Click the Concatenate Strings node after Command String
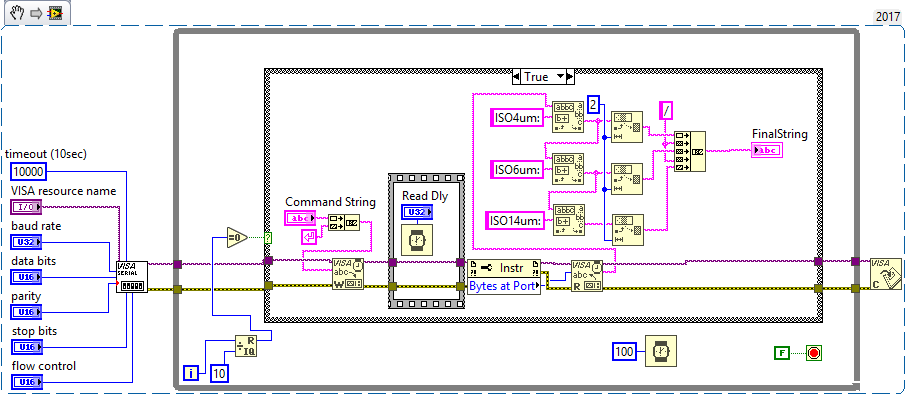This screenshot has height=395, width=906. click(344, 223)
